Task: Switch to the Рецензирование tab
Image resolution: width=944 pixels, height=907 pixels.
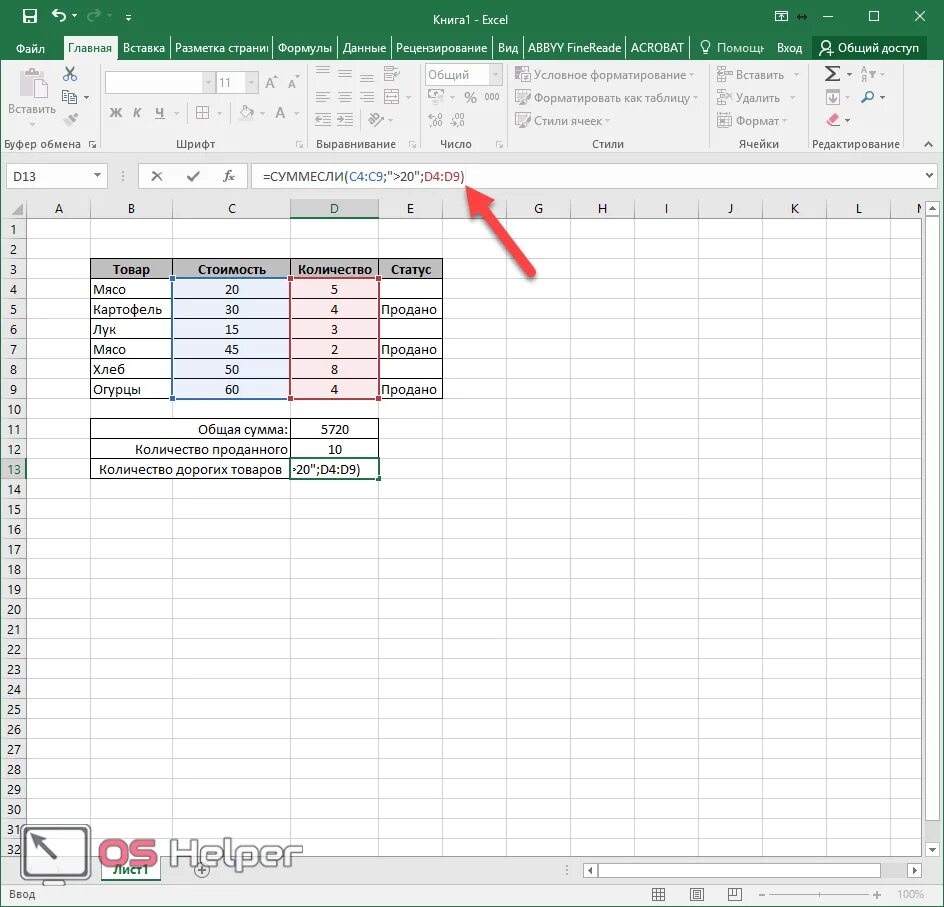Action: coord(441,48)
